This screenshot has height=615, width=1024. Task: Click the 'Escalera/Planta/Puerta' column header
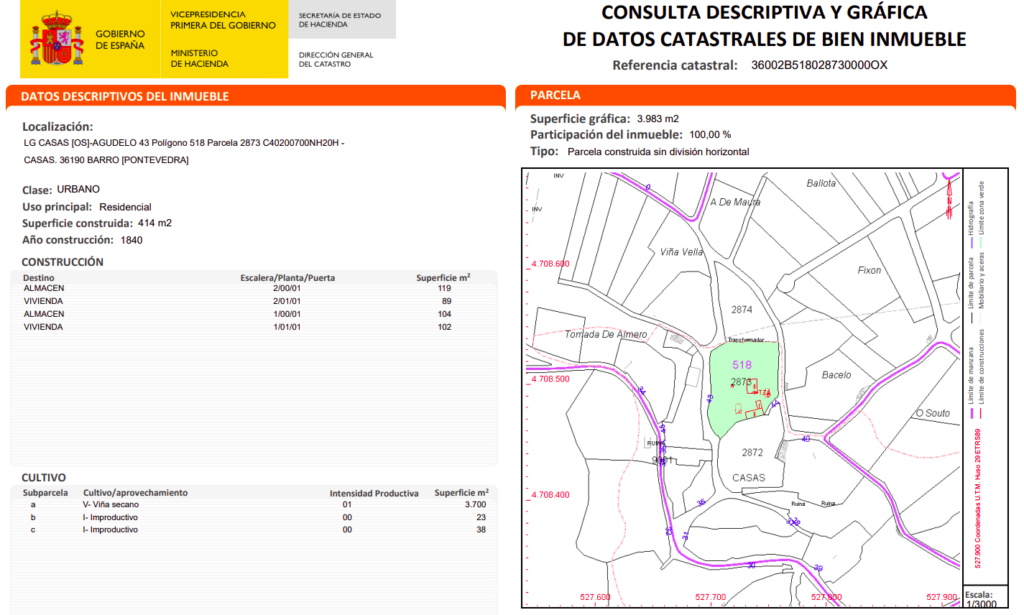tap(287, 277)
